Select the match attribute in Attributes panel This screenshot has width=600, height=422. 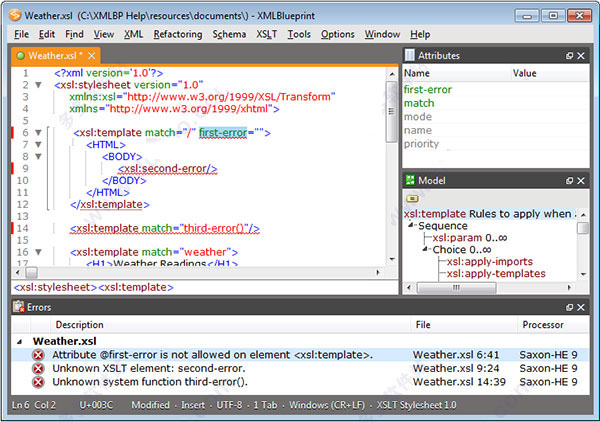pos(419,103)
